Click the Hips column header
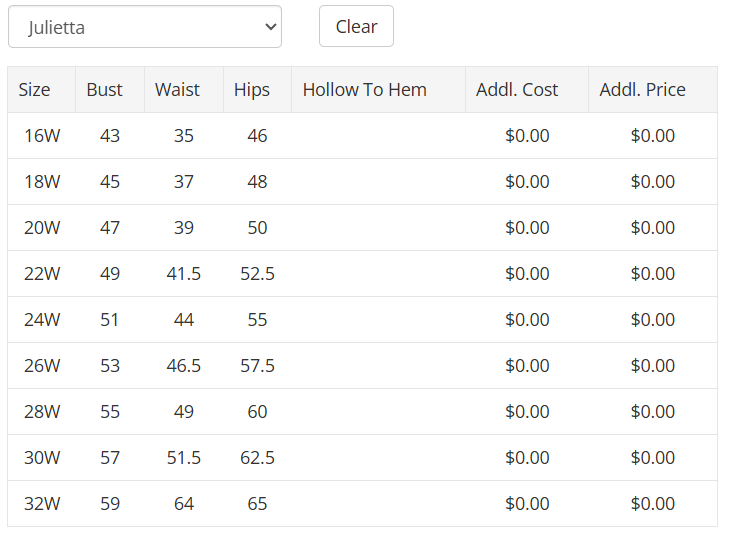Screen dimensions: 732x542 tap(252, 90)
